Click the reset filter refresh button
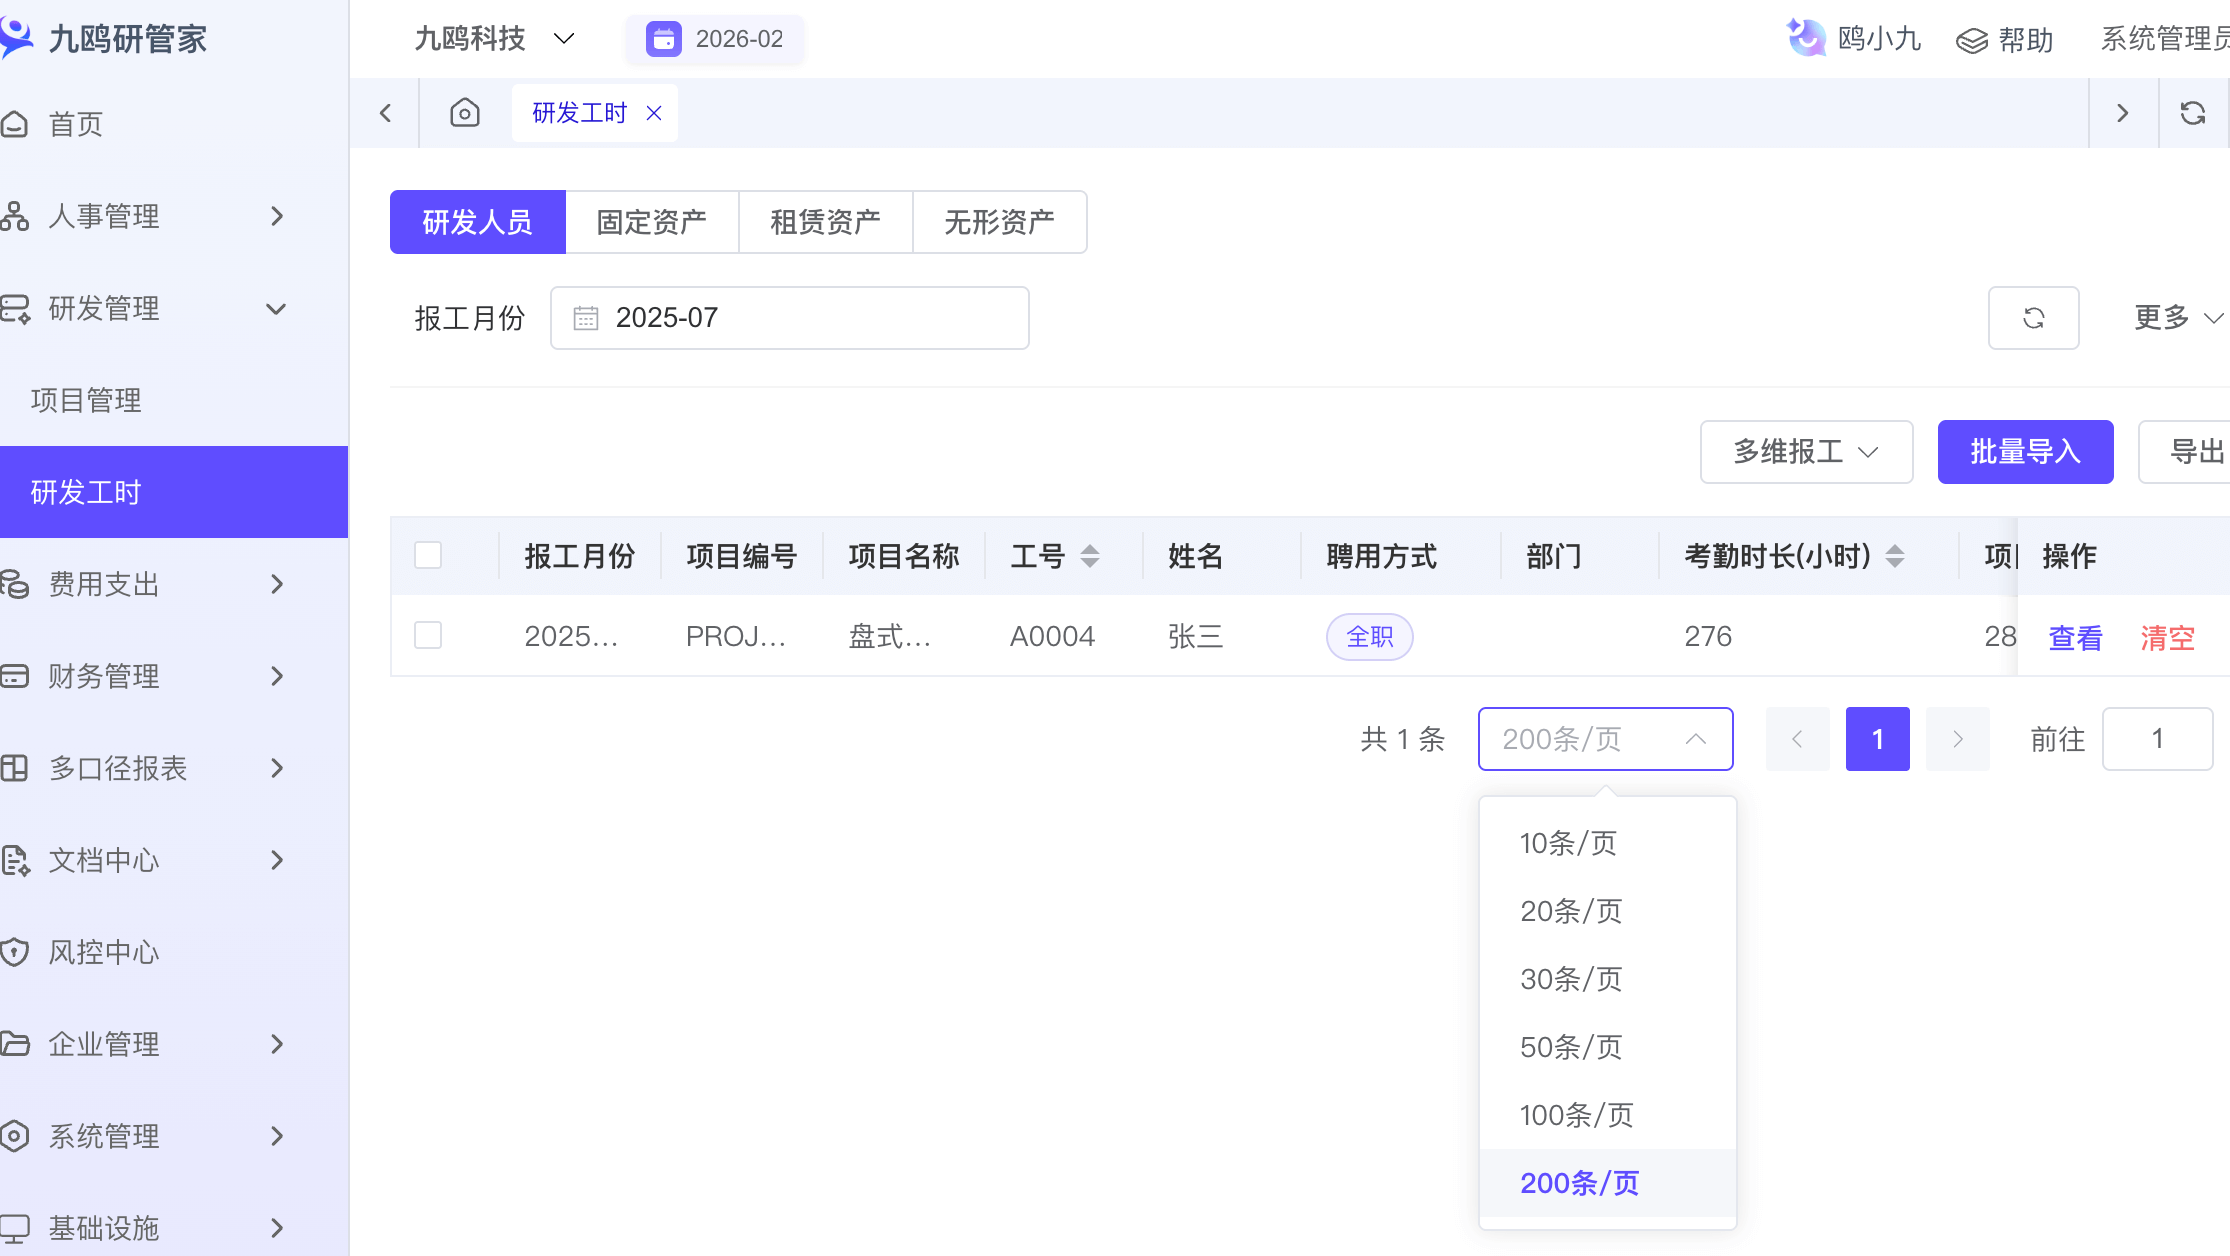Viewport: 2230px width, 1256px height. 2033,318
